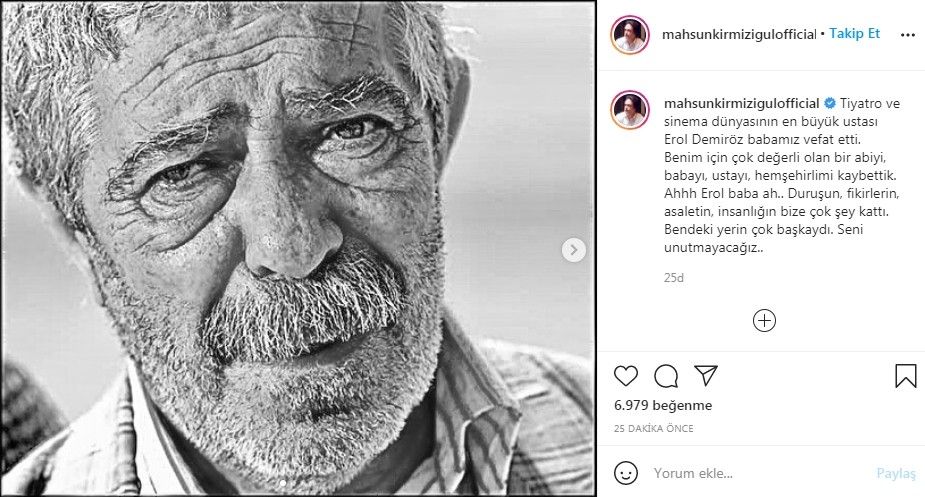
Task: Click the black-and-white portrait photo
Action: 298,249
